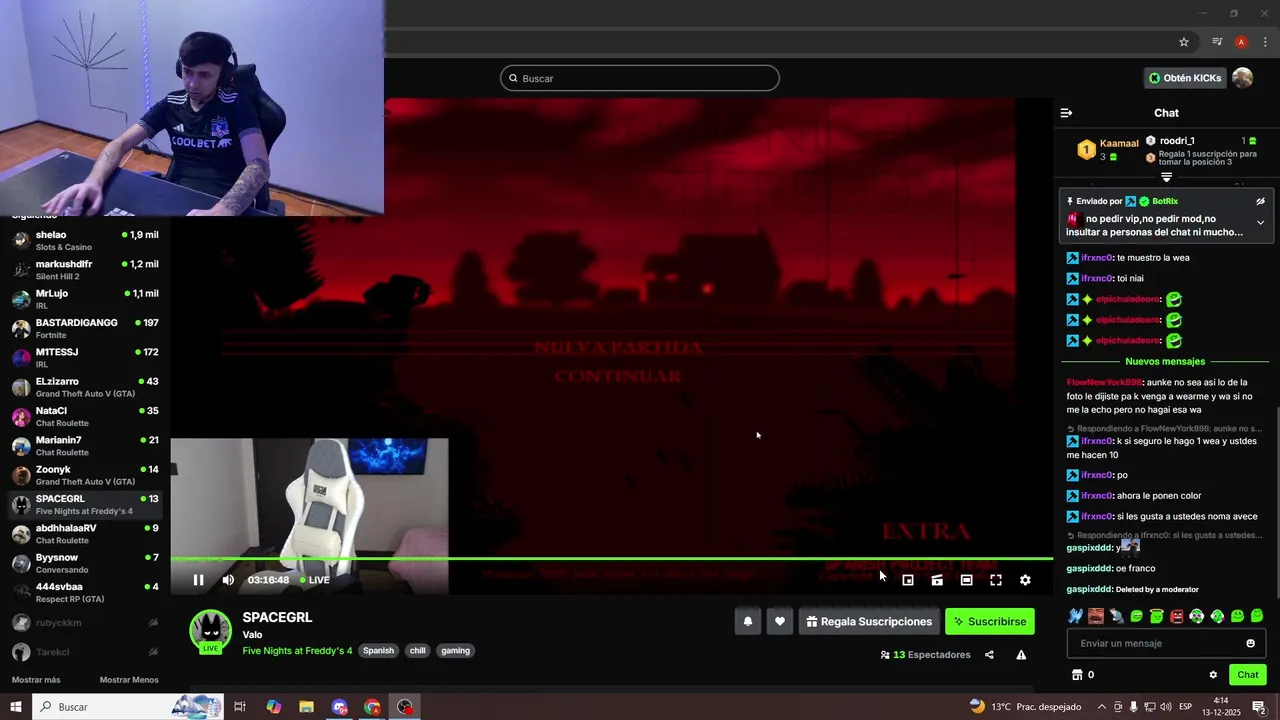Open shelao channel in sidebar

point(85,241)
